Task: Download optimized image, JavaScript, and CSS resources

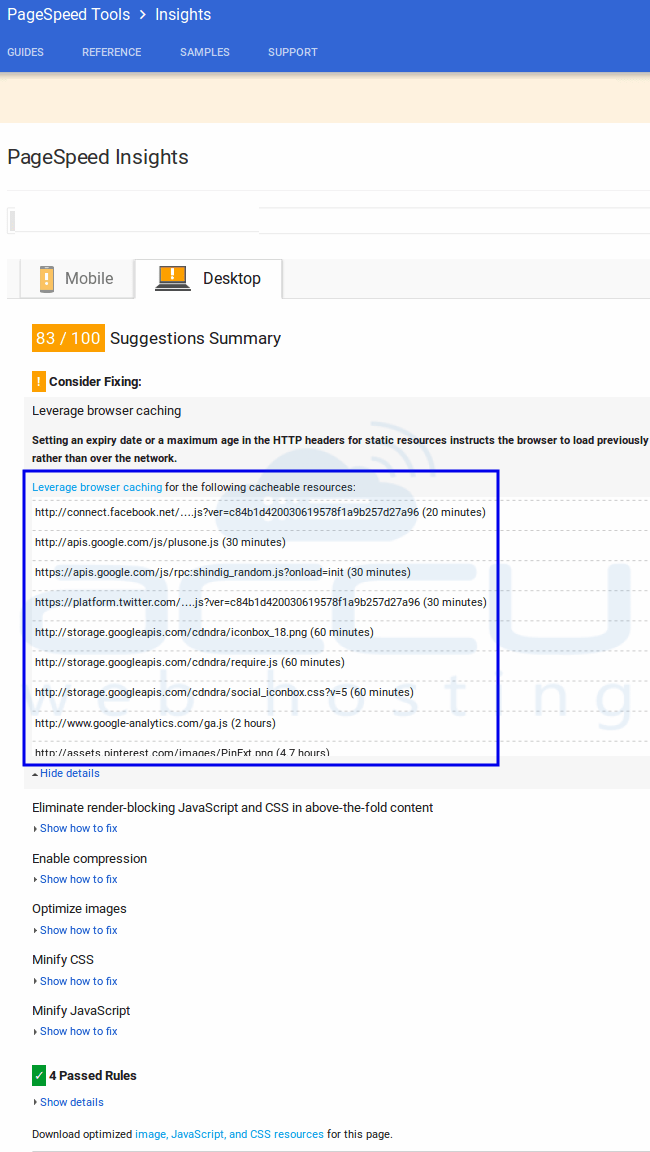Action: coord(229,1134)
